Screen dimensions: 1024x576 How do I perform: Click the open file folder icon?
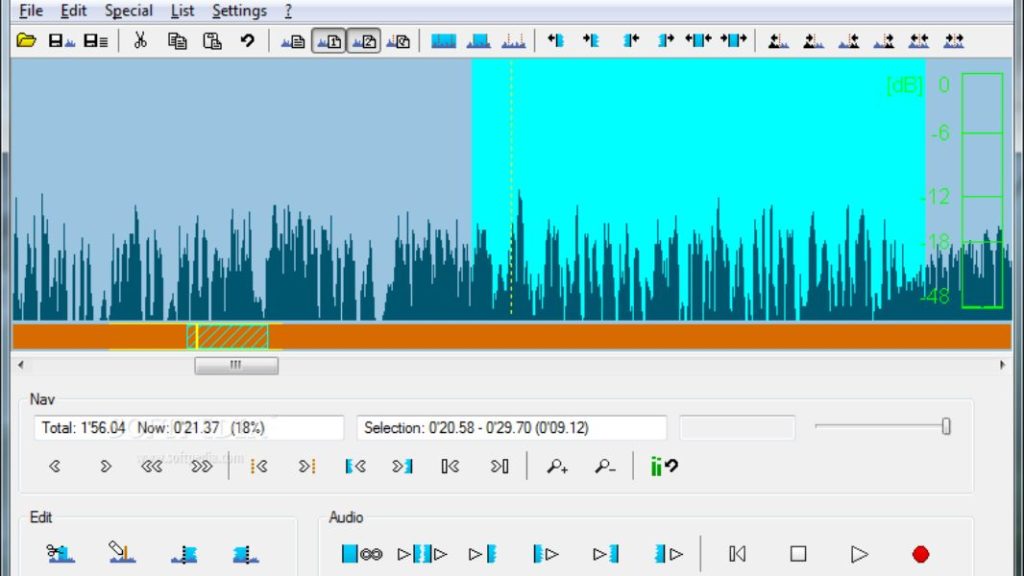click(27, 41)
